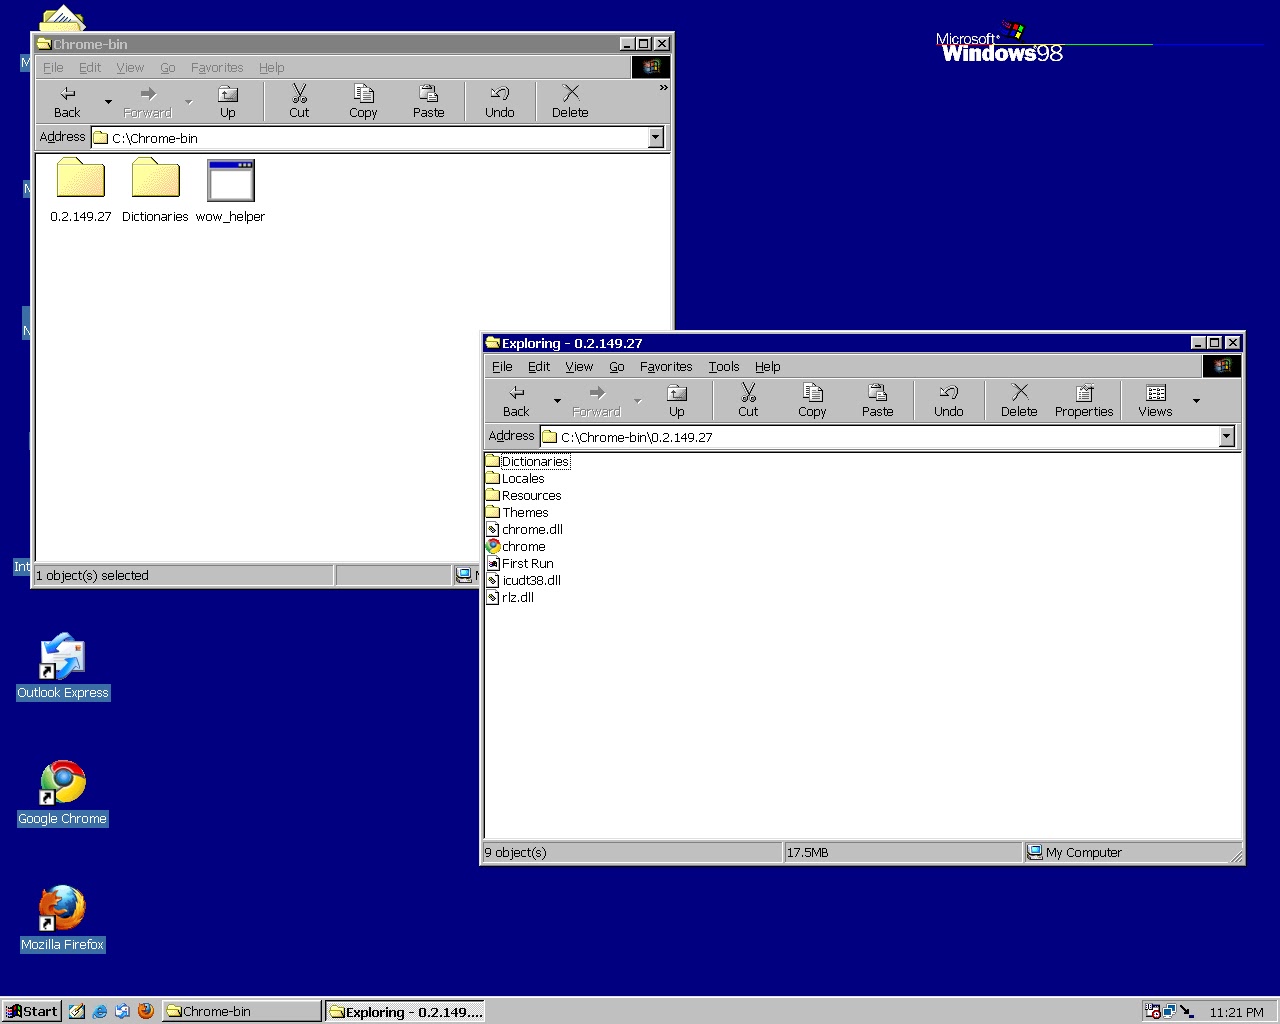The width and height of the screenshot is (1280, 1024).
Task: Click Delete in the Chrome-bin window toolbar
Action: tap(570, 101)
